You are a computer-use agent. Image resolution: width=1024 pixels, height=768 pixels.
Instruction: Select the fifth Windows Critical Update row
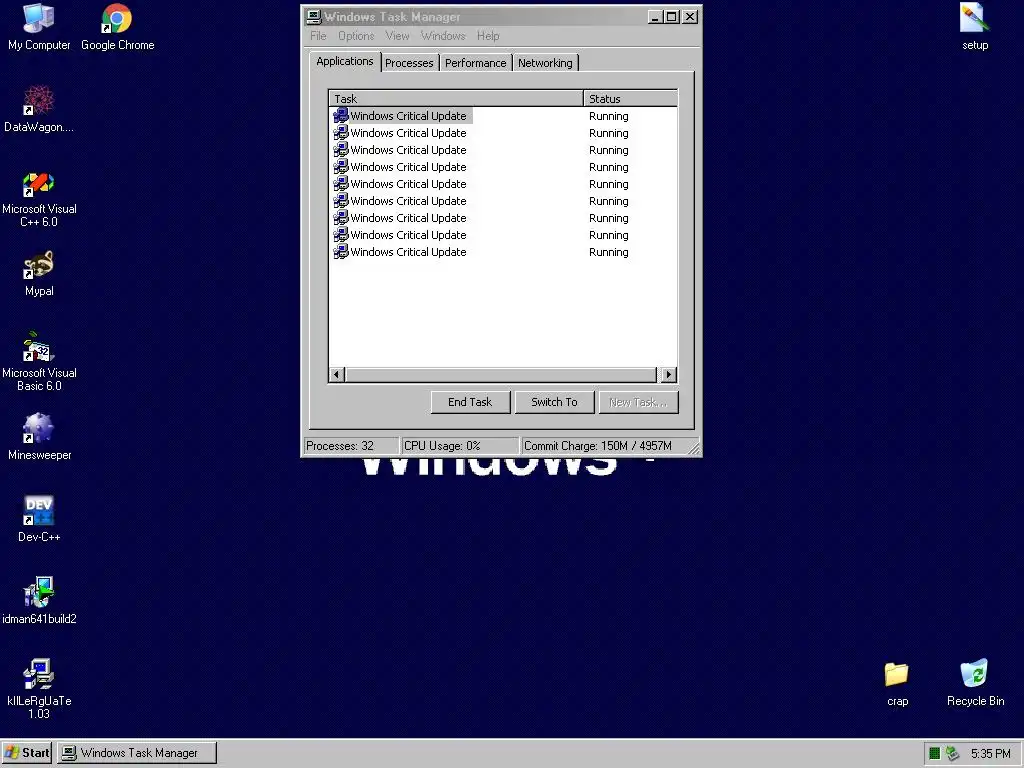tap(503, 184)
